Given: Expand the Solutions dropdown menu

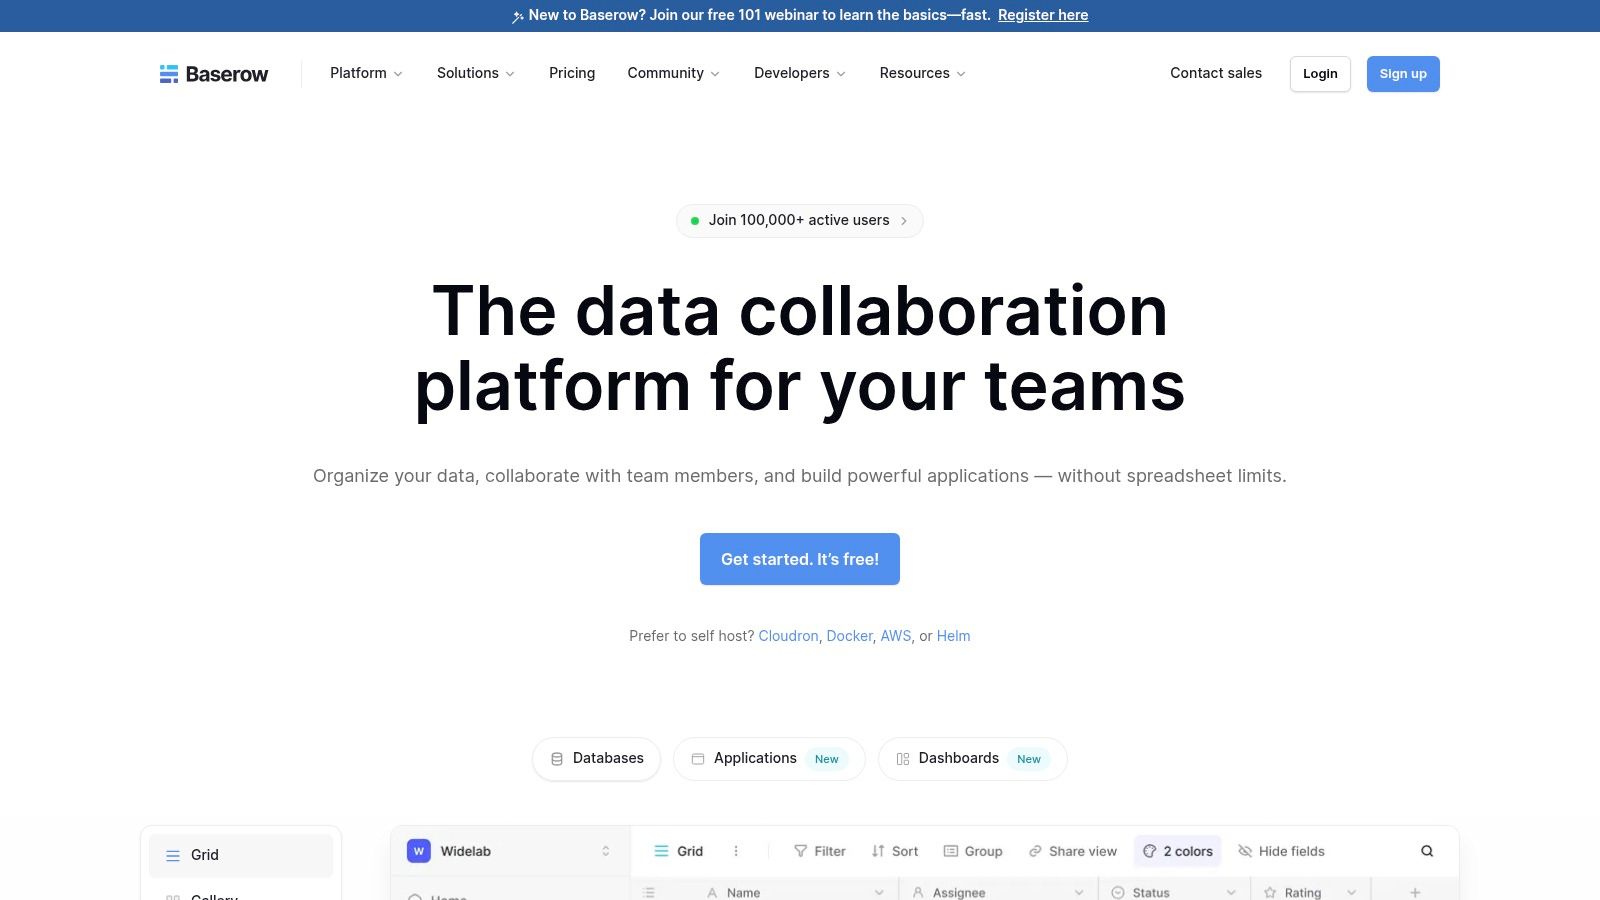Looking at the screenshot, I should click(475, 73).
